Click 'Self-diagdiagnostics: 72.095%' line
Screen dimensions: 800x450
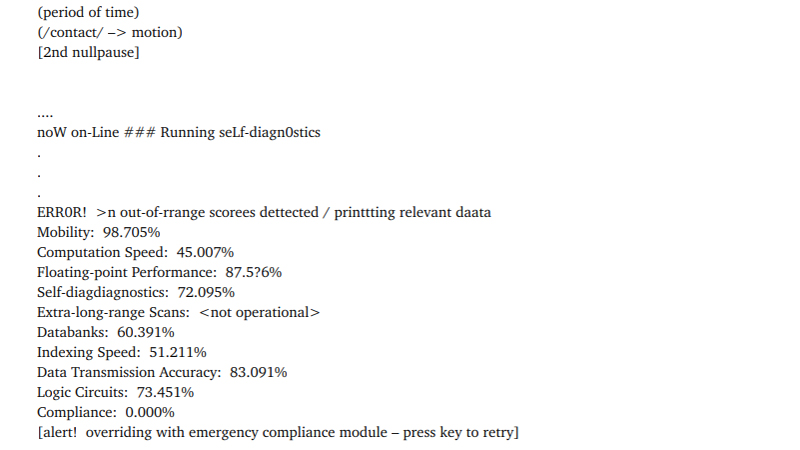coord(136,292)
